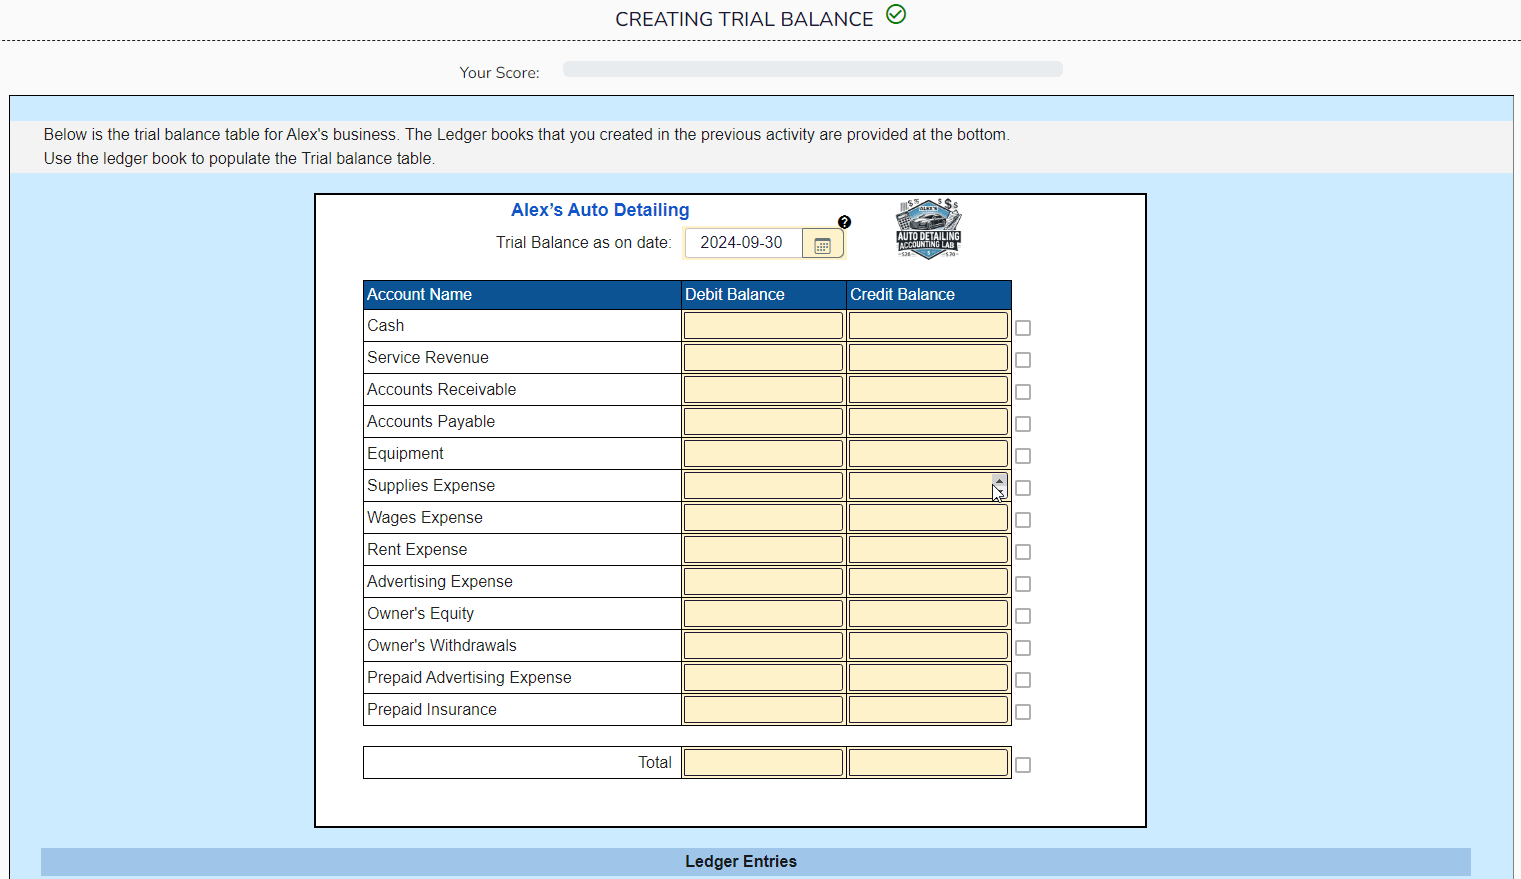This screenshot has width=1521, height=879.
Task: Open the Trial Balance date field
Action: (743, 243)
